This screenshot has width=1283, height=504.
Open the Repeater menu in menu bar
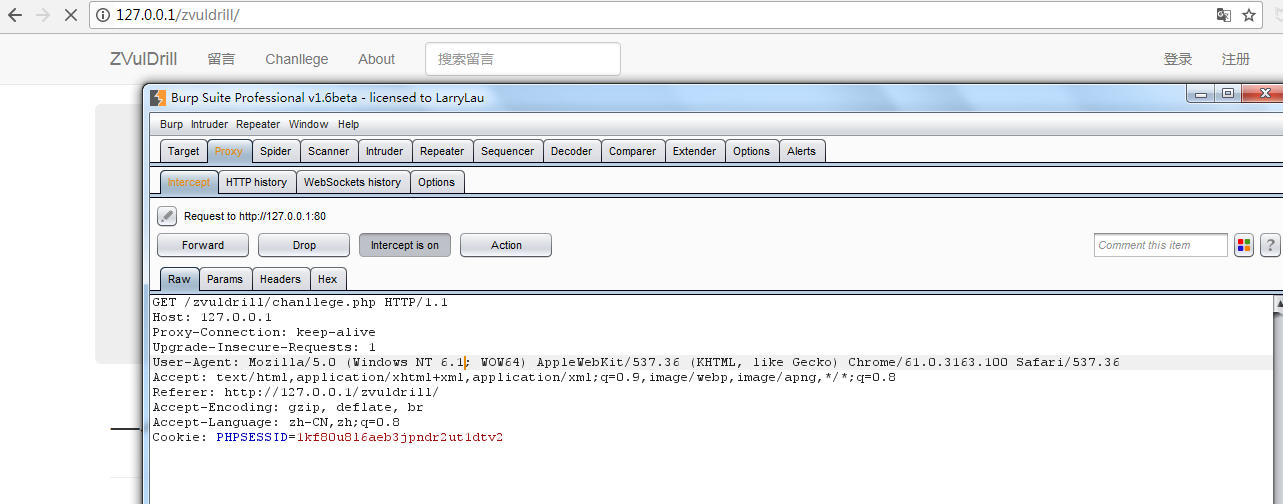pos(258,124)
